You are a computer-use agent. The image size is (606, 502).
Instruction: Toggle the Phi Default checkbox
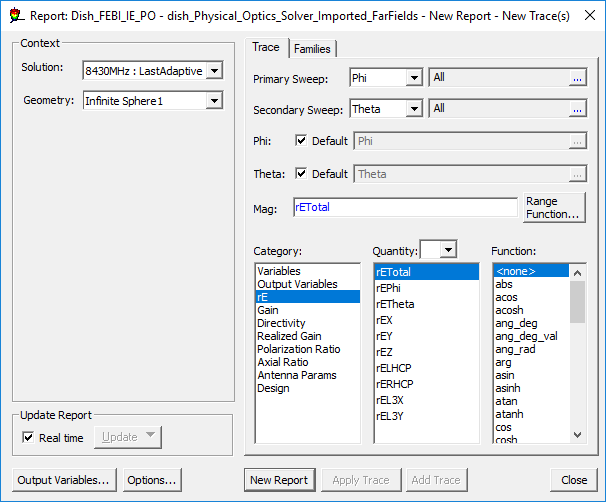coord(302,141)
